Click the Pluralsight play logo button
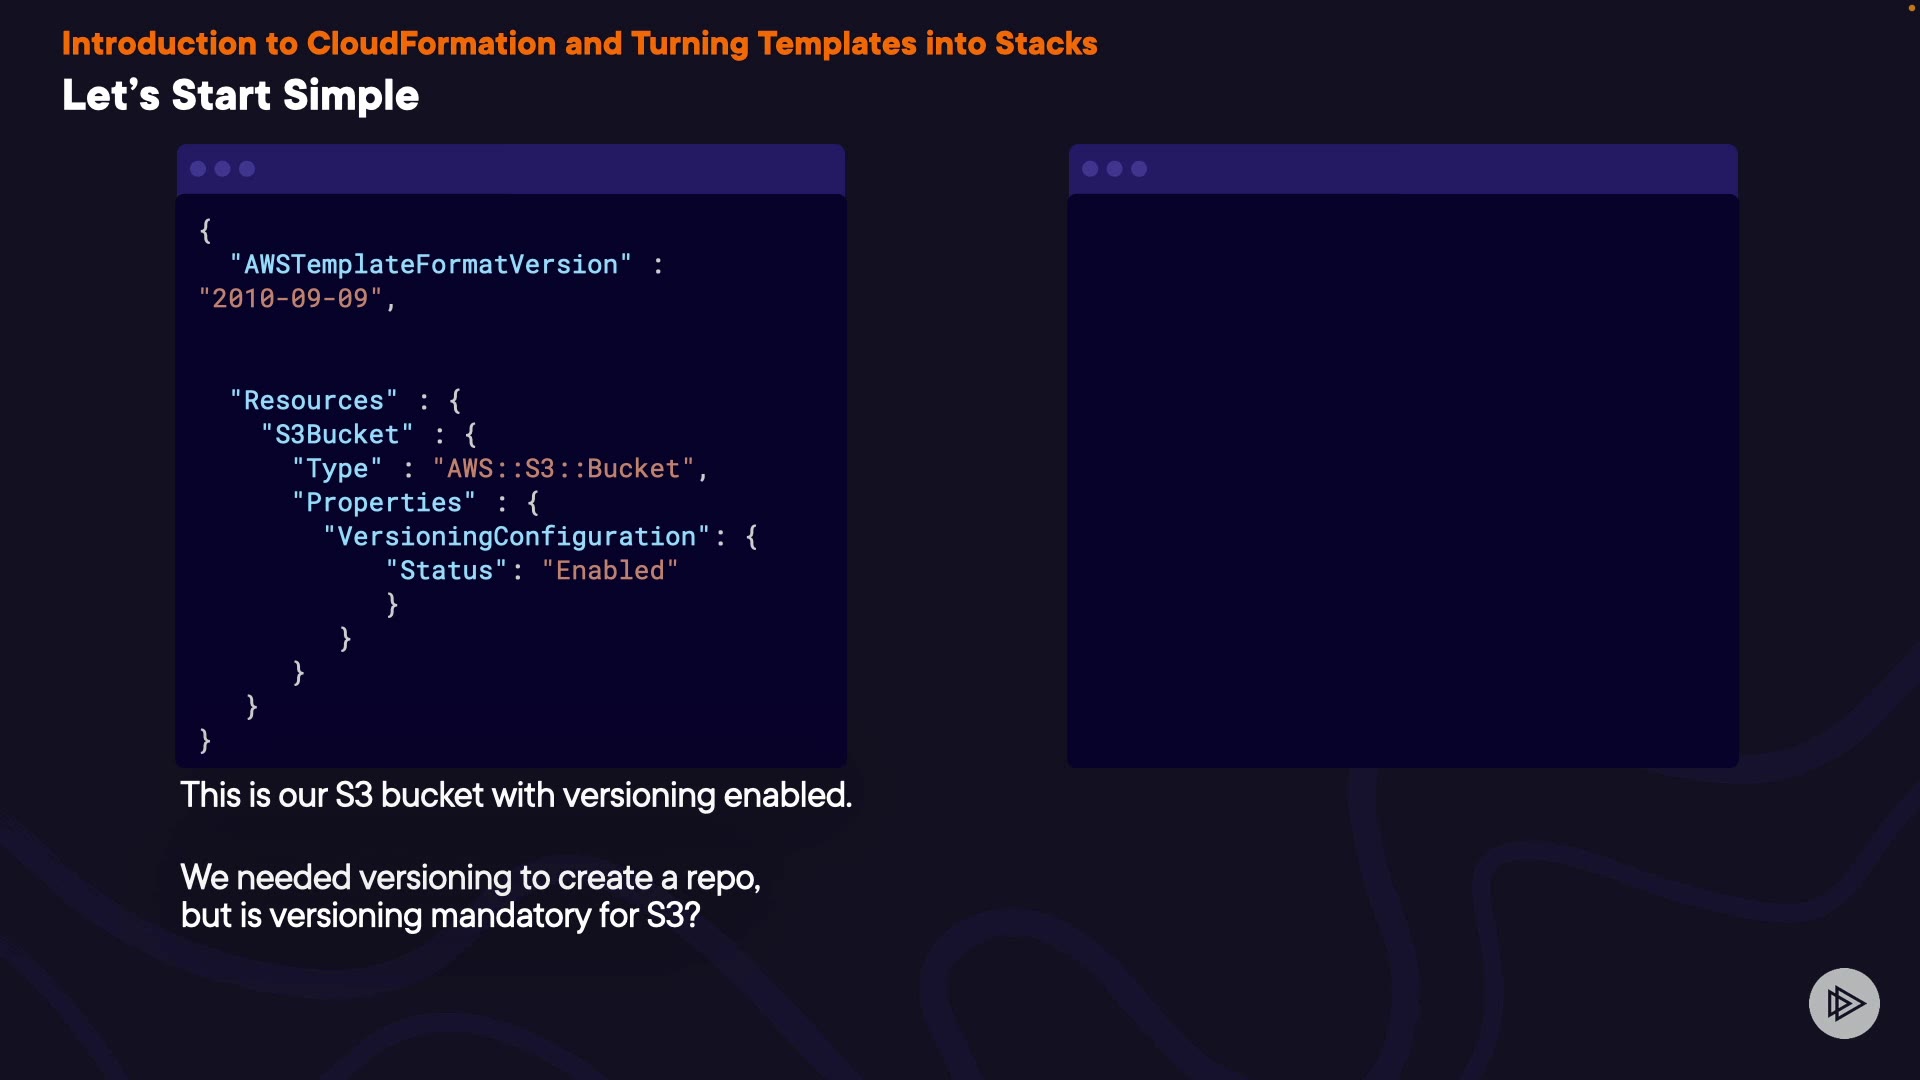1920x1080 pixels. pyautogui.click(x=1844, y=1003)
